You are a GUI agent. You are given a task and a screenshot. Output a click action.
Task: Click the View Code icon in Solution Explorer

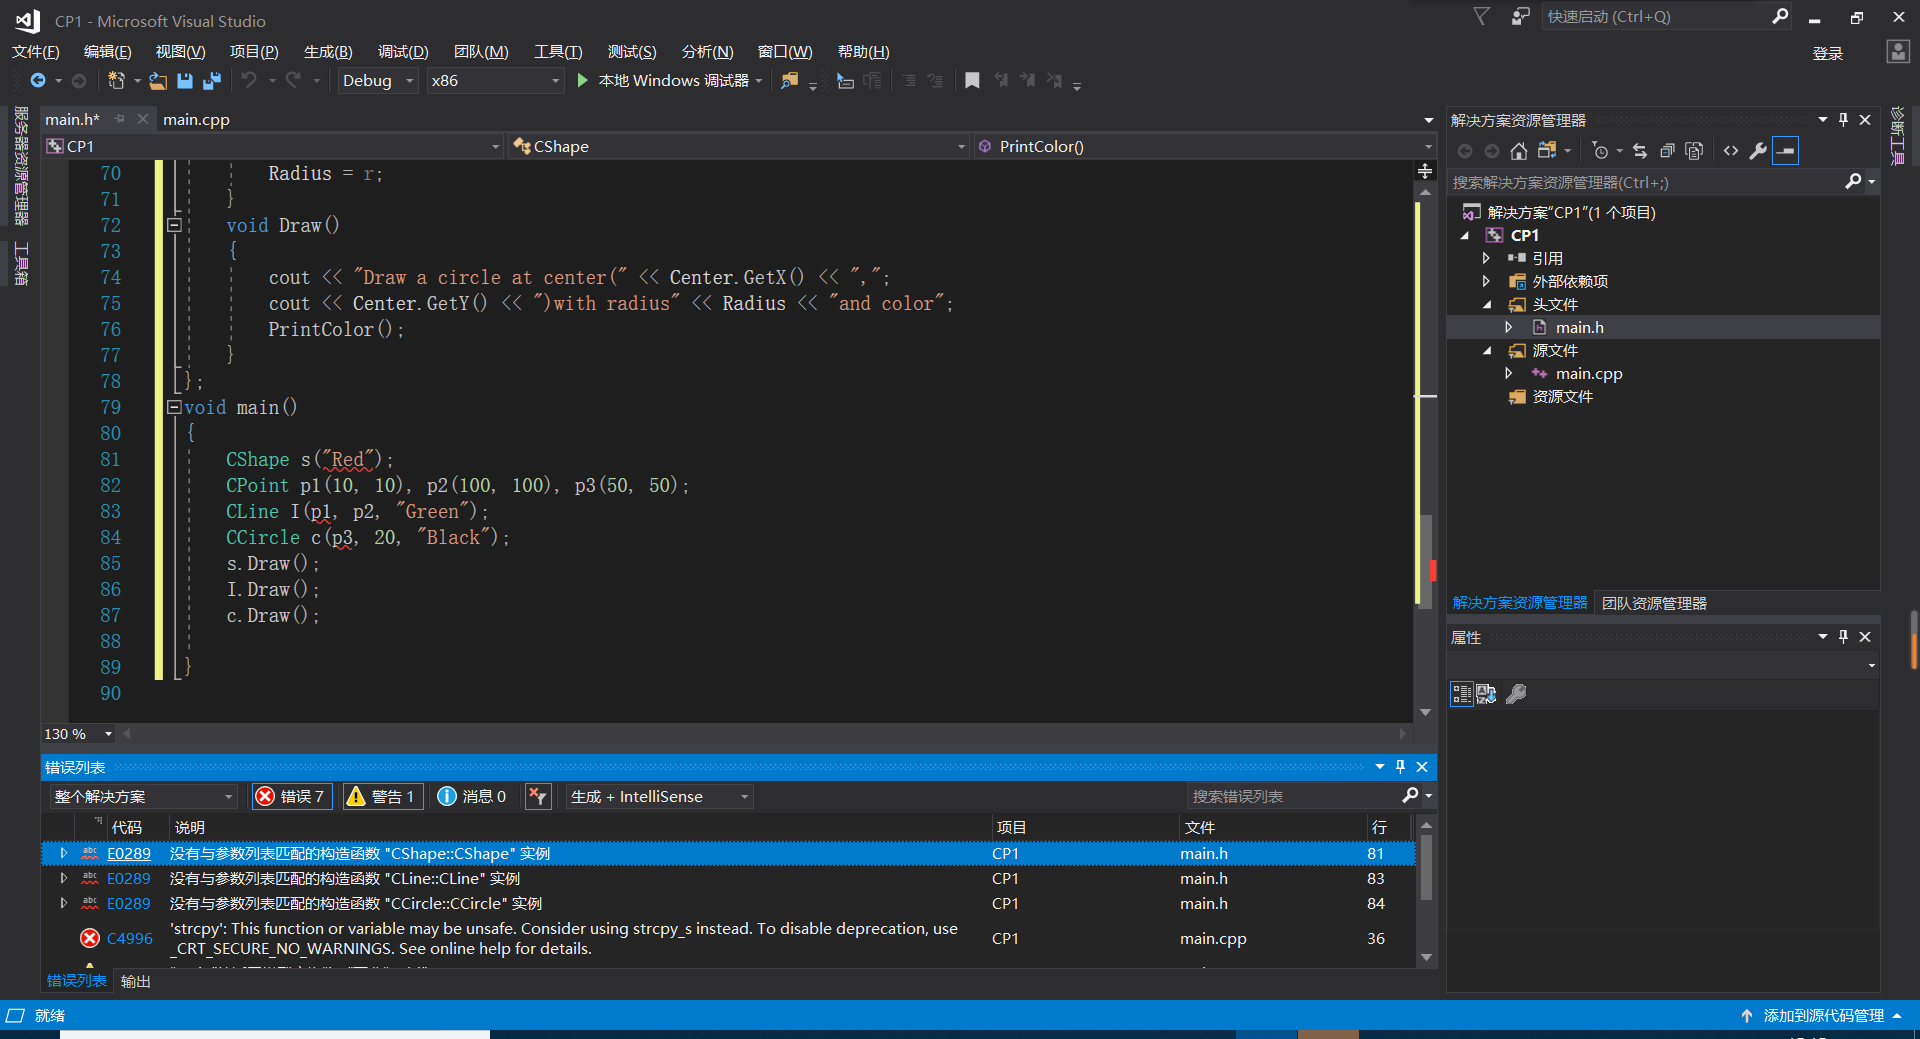[x=1731, y=151]
